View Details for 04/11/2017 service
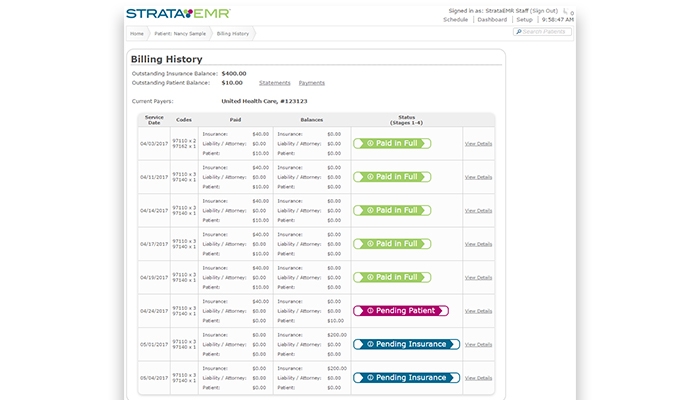This screenshot has width=700, height=400. (478, 177)
